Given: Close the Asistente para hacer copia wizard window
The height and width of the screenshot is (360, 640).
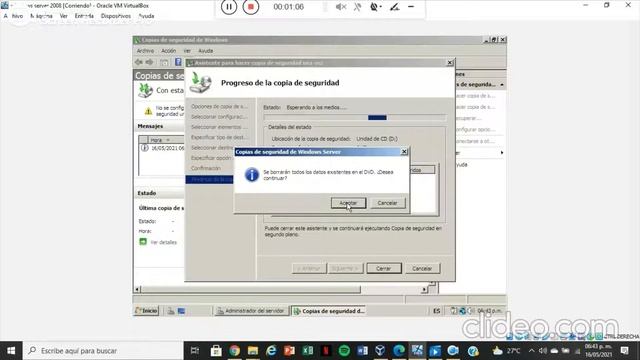Looking at the screenshot, I should pos(450,62).
